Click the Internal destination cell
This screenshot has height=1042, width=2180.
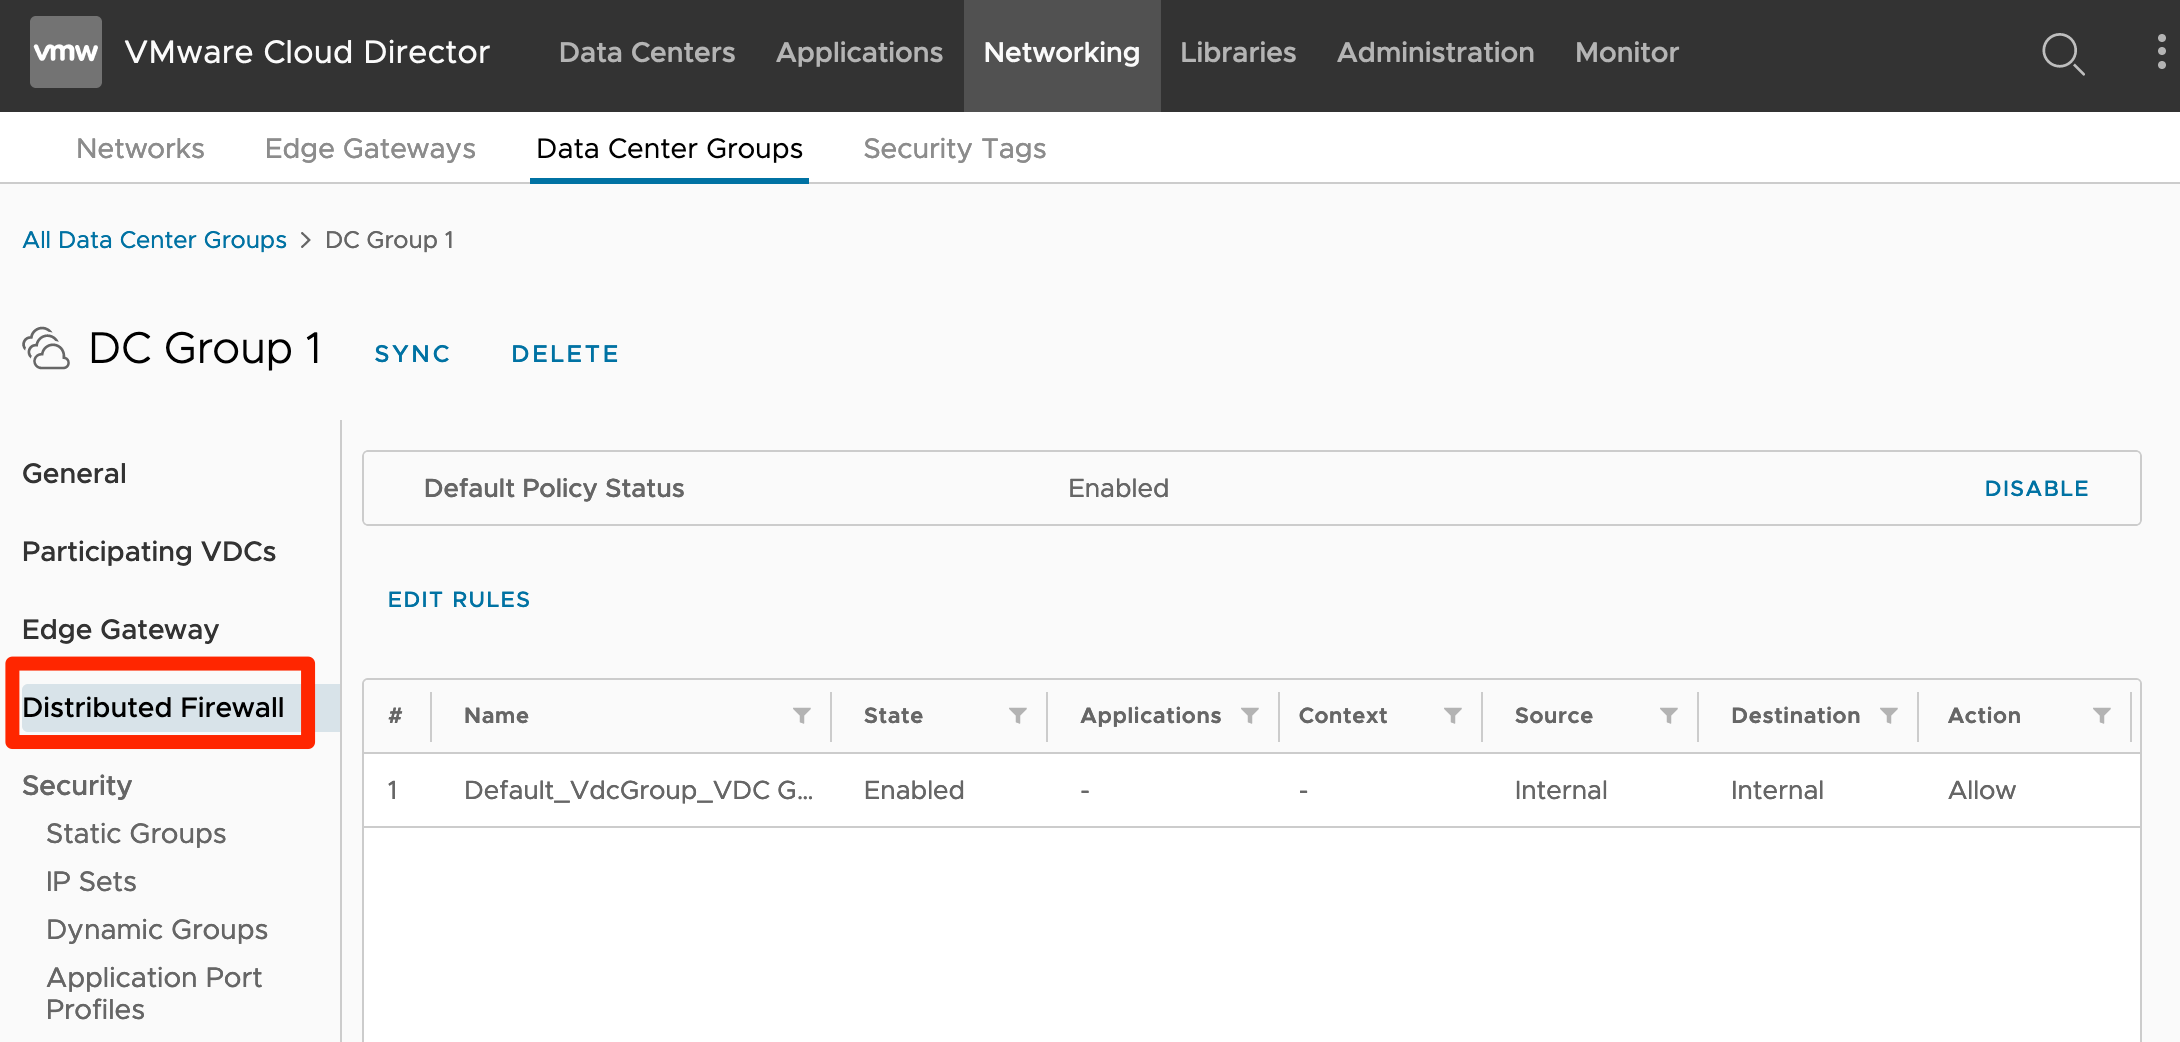click(1777, 791)
